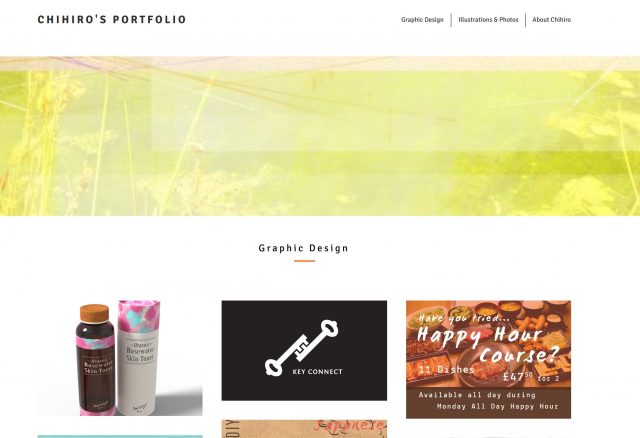Viewport: 640px width, 438px height.
Task: Open the About Chihiro page
Action: point(551,20)
